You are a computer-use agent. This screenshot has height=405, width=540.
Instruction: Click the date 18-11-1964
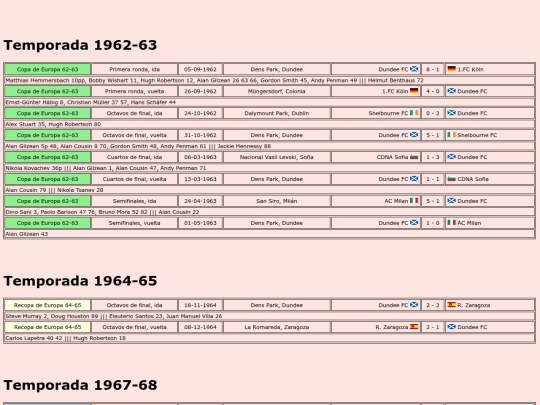[x=200, y=305]
